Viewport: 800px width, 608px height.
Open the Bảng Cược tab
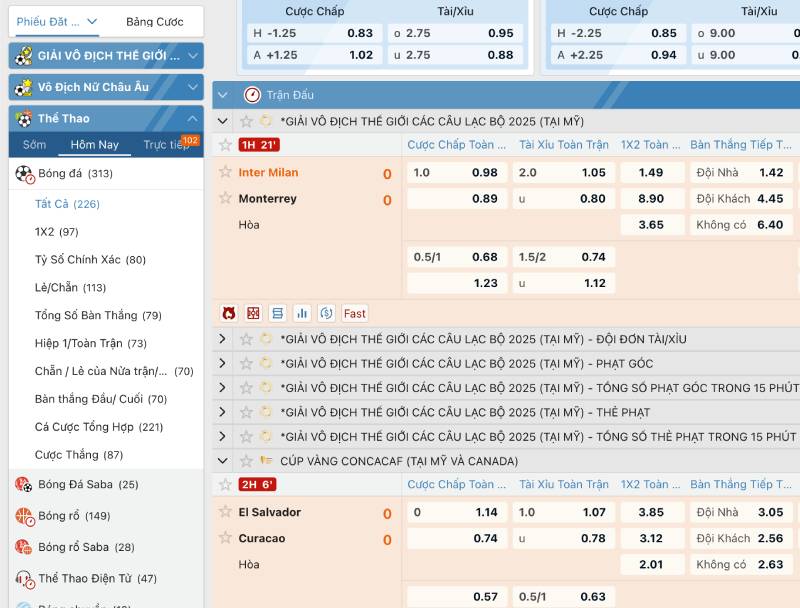point(154,21)
